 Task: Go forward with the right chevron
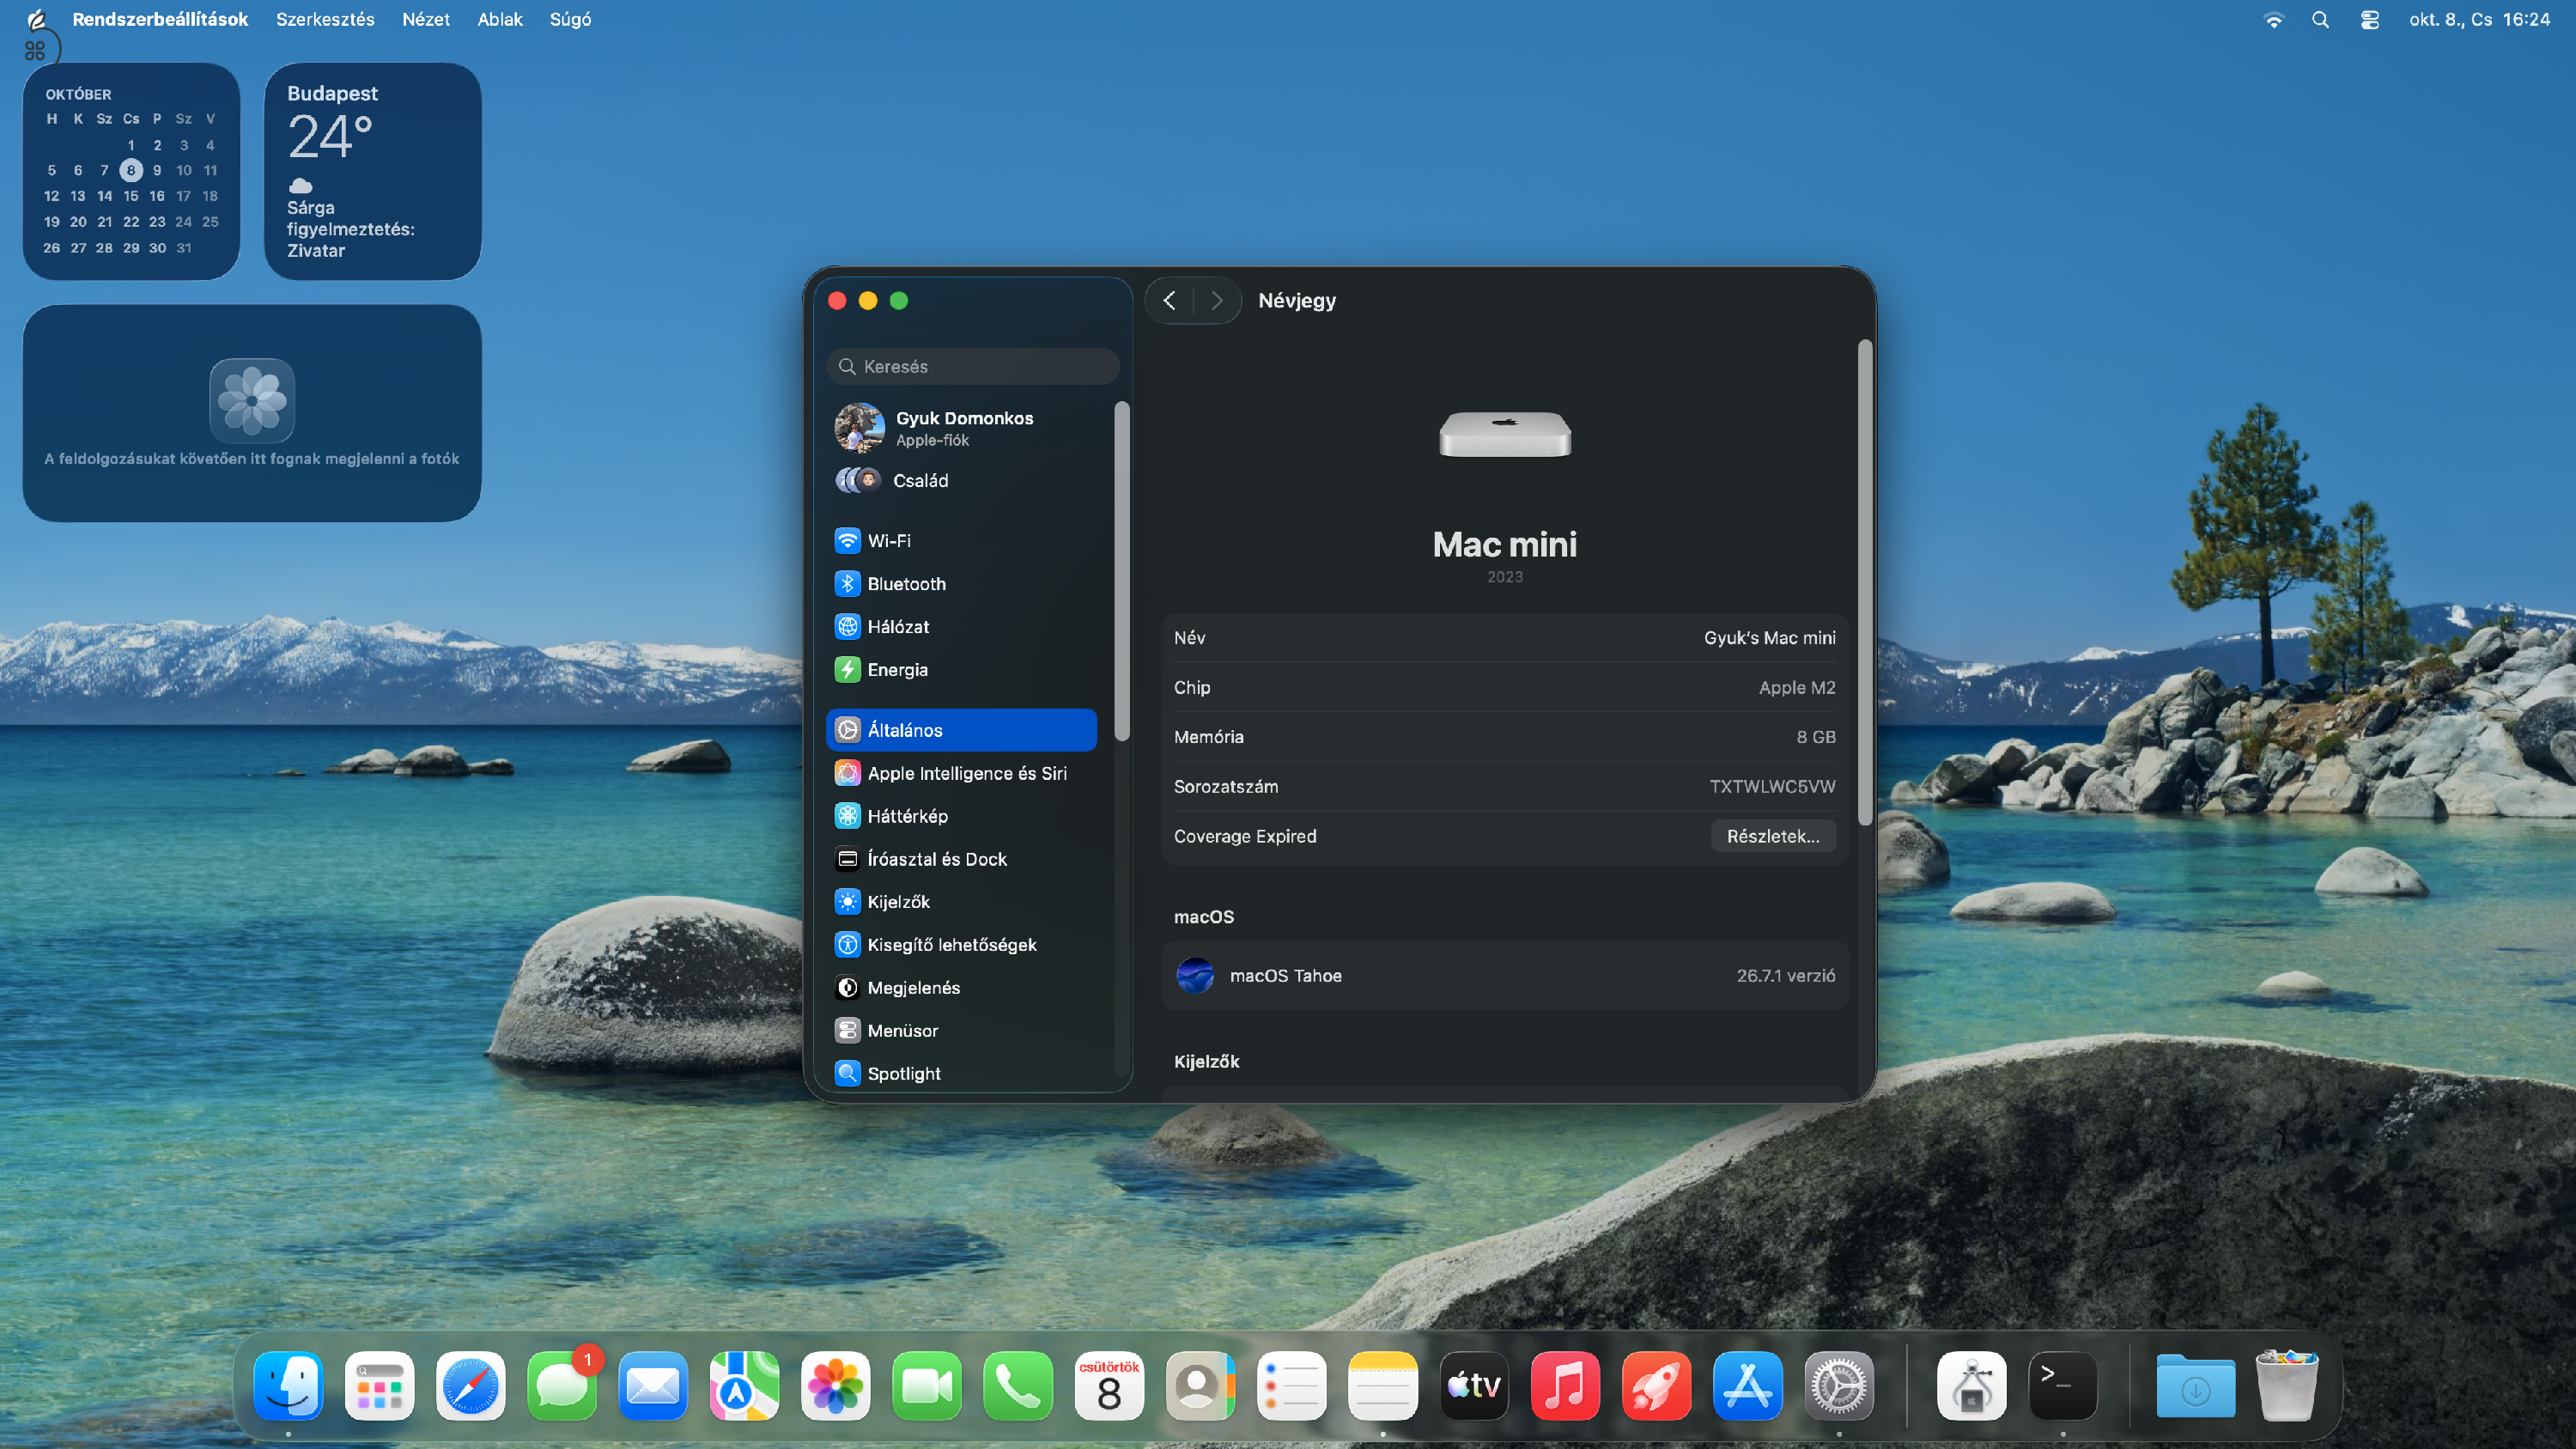[x=1217, y=300]
